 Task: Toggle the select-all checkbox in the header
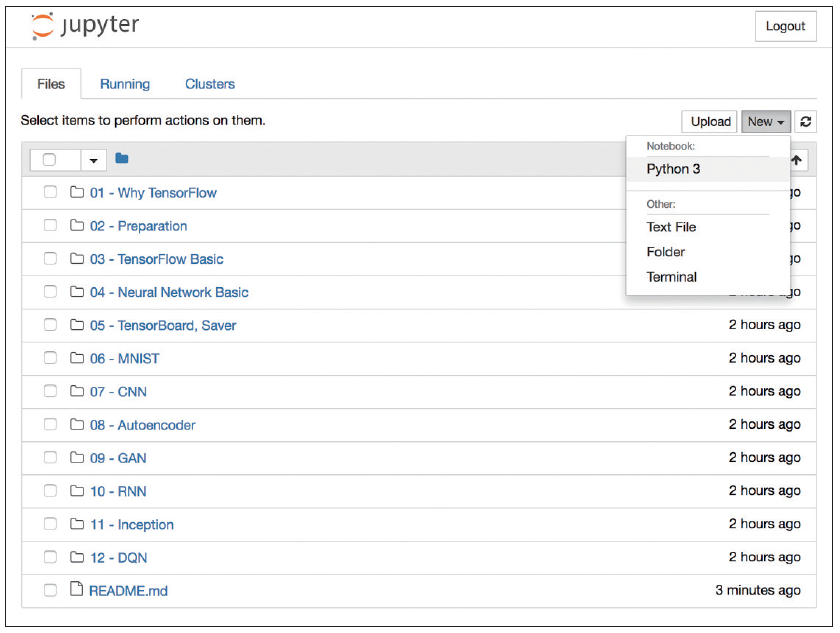click(49, 160)
